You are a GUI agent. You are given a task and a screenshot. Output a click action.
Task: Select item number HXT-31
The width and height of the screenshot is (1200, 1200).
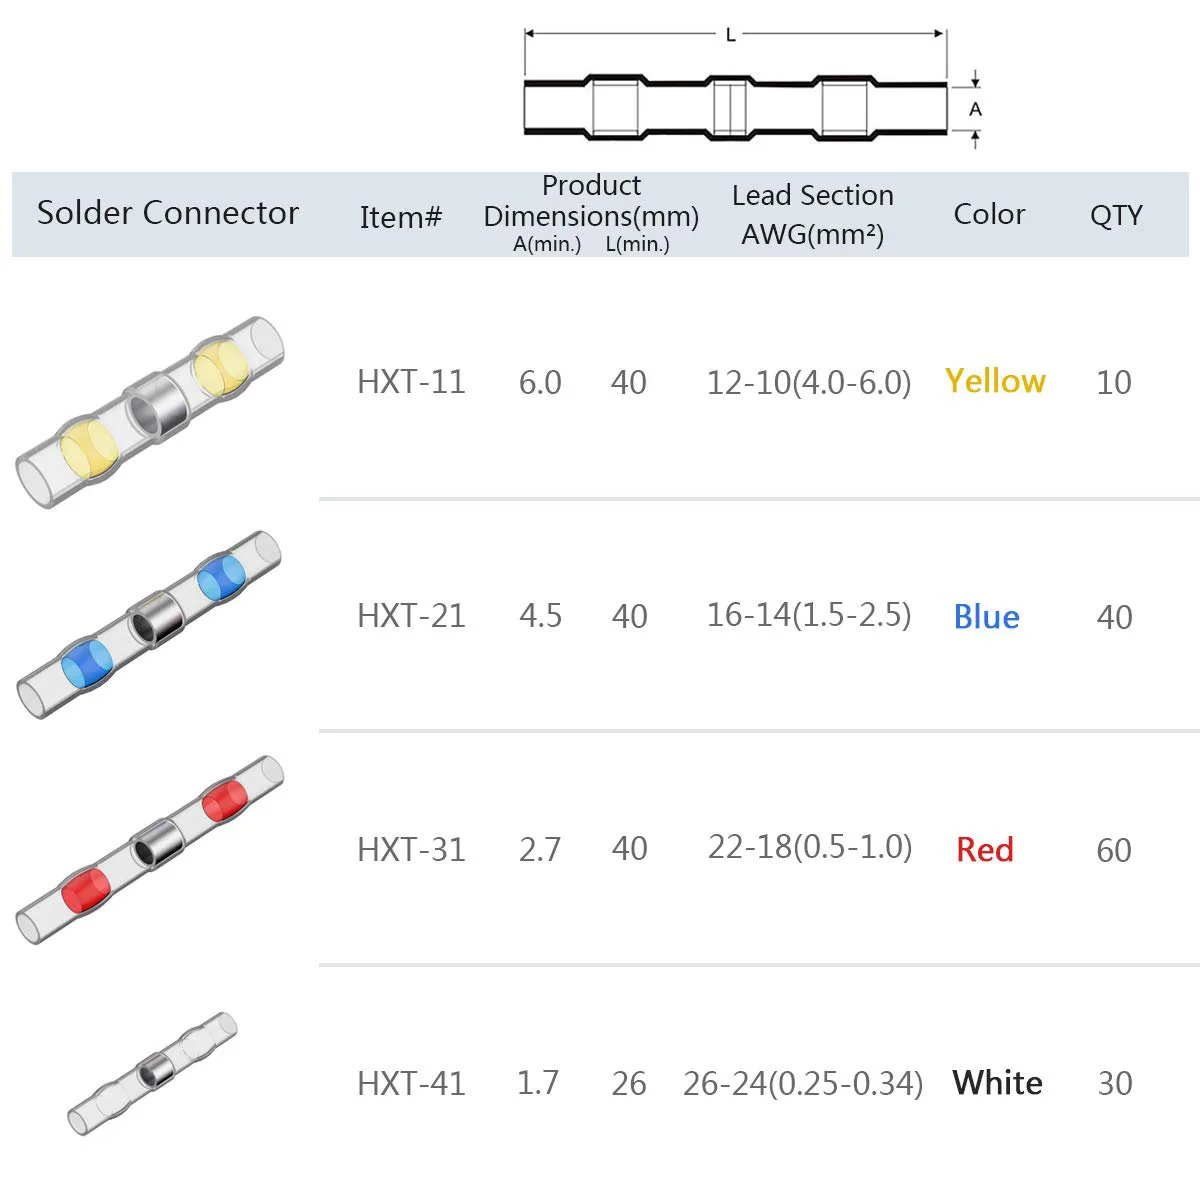(x=411, y=850)
